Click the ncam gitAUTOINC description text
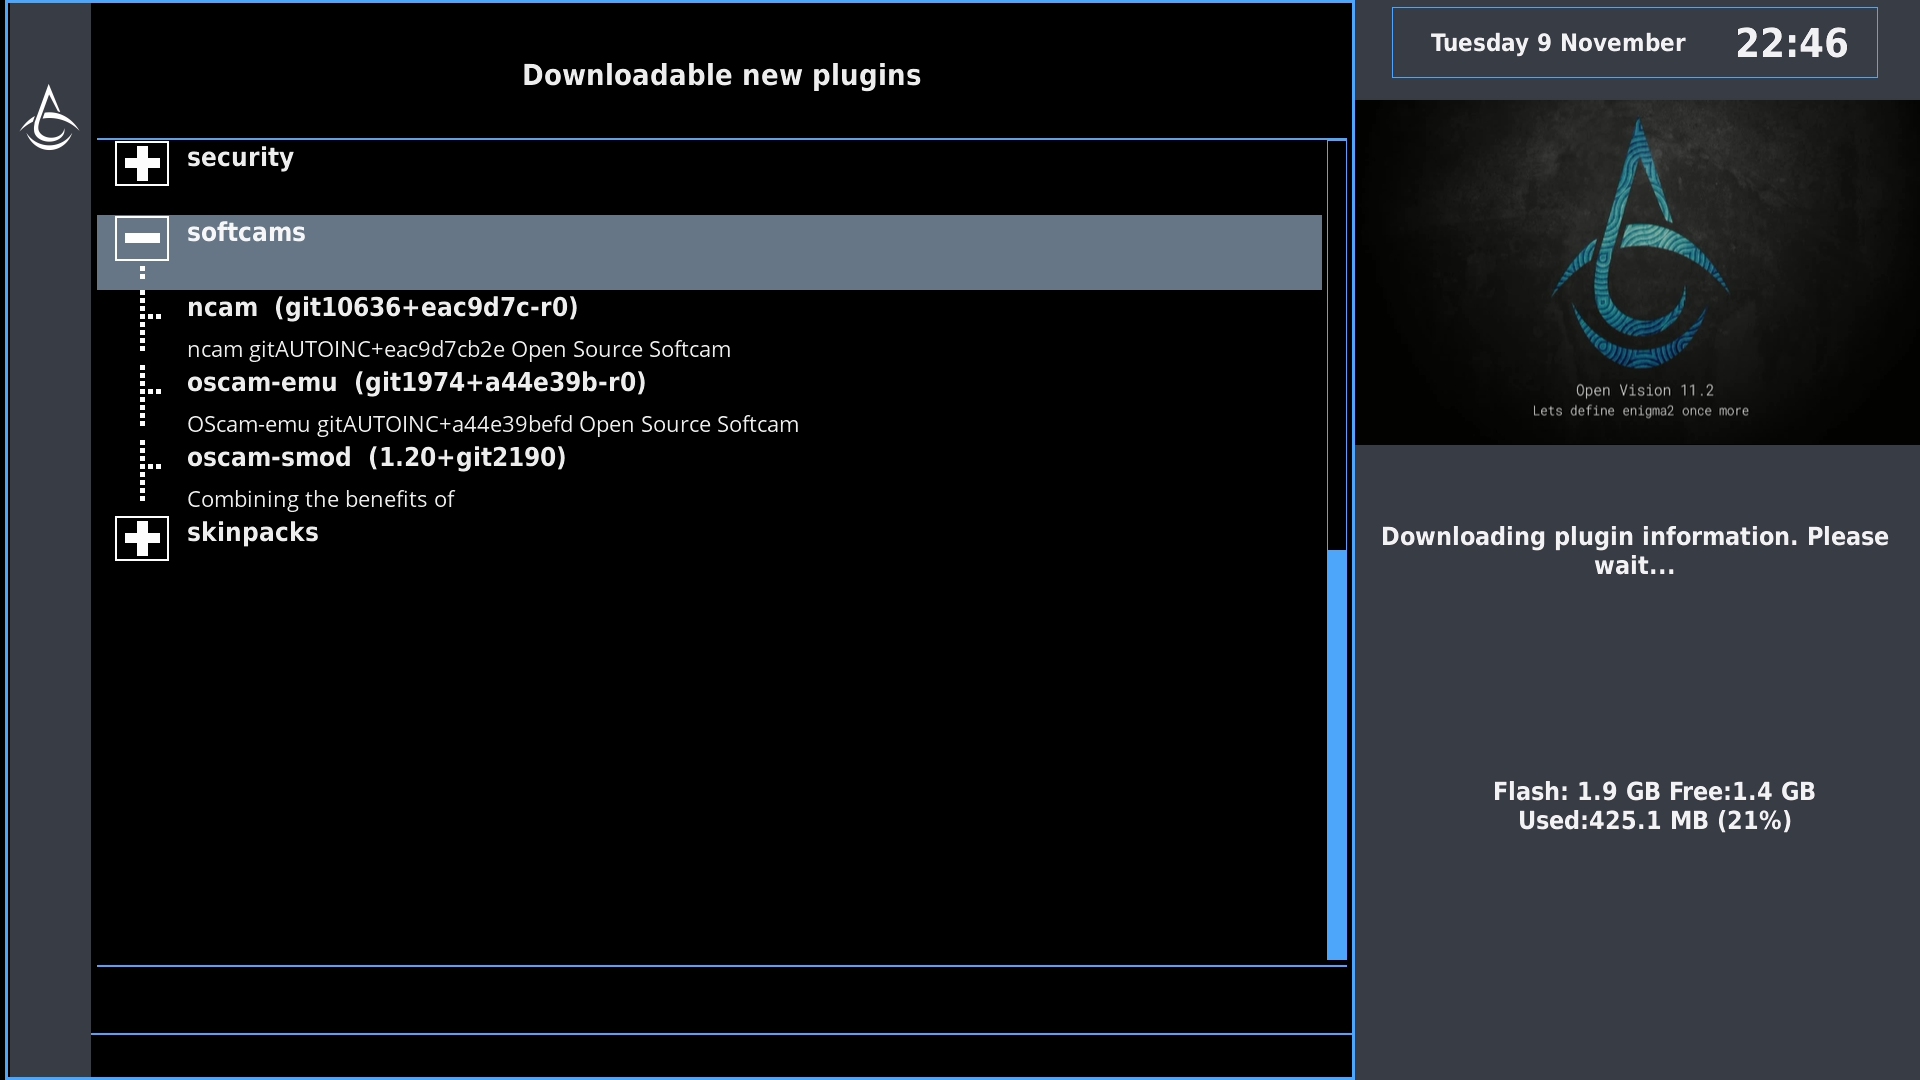The height and width of the screenshot is (1080, 1920). 458,350
